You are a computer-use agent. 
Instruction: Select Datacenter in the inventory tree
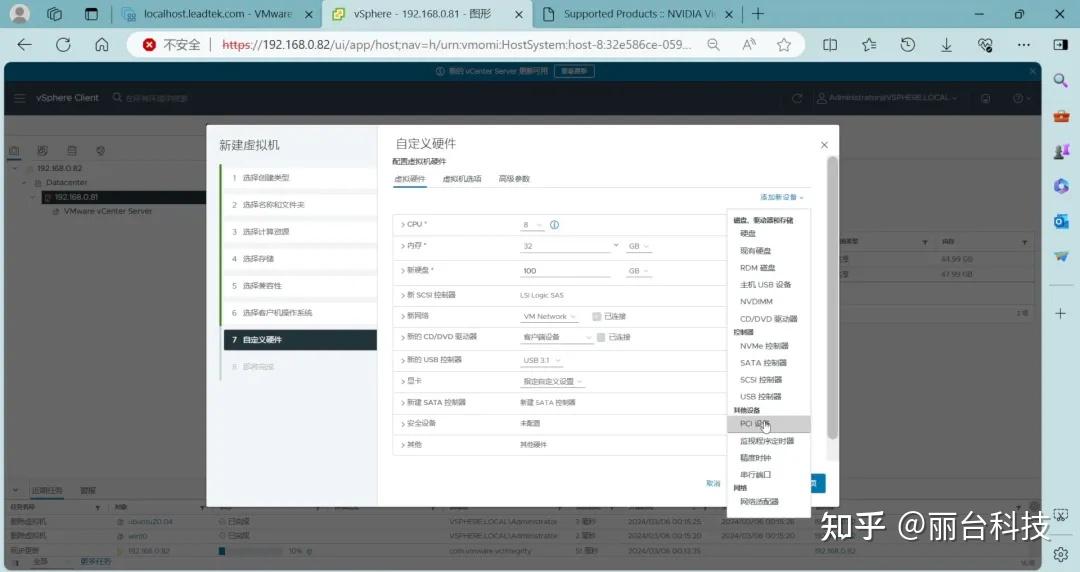(66, 183)
